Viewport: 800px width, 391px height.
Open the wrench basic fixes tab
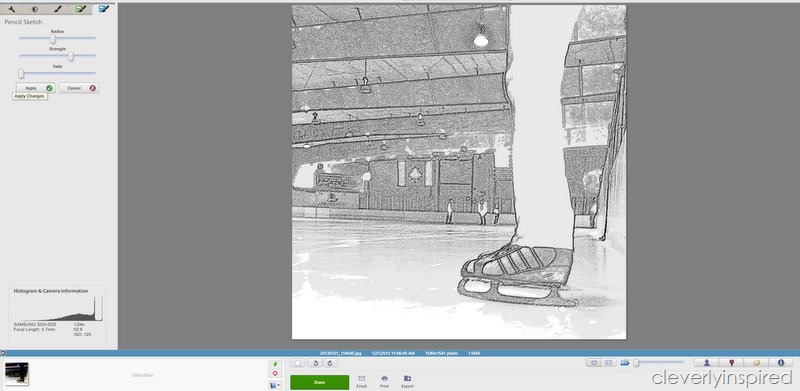pyautogui.click(x=12, y=9)
